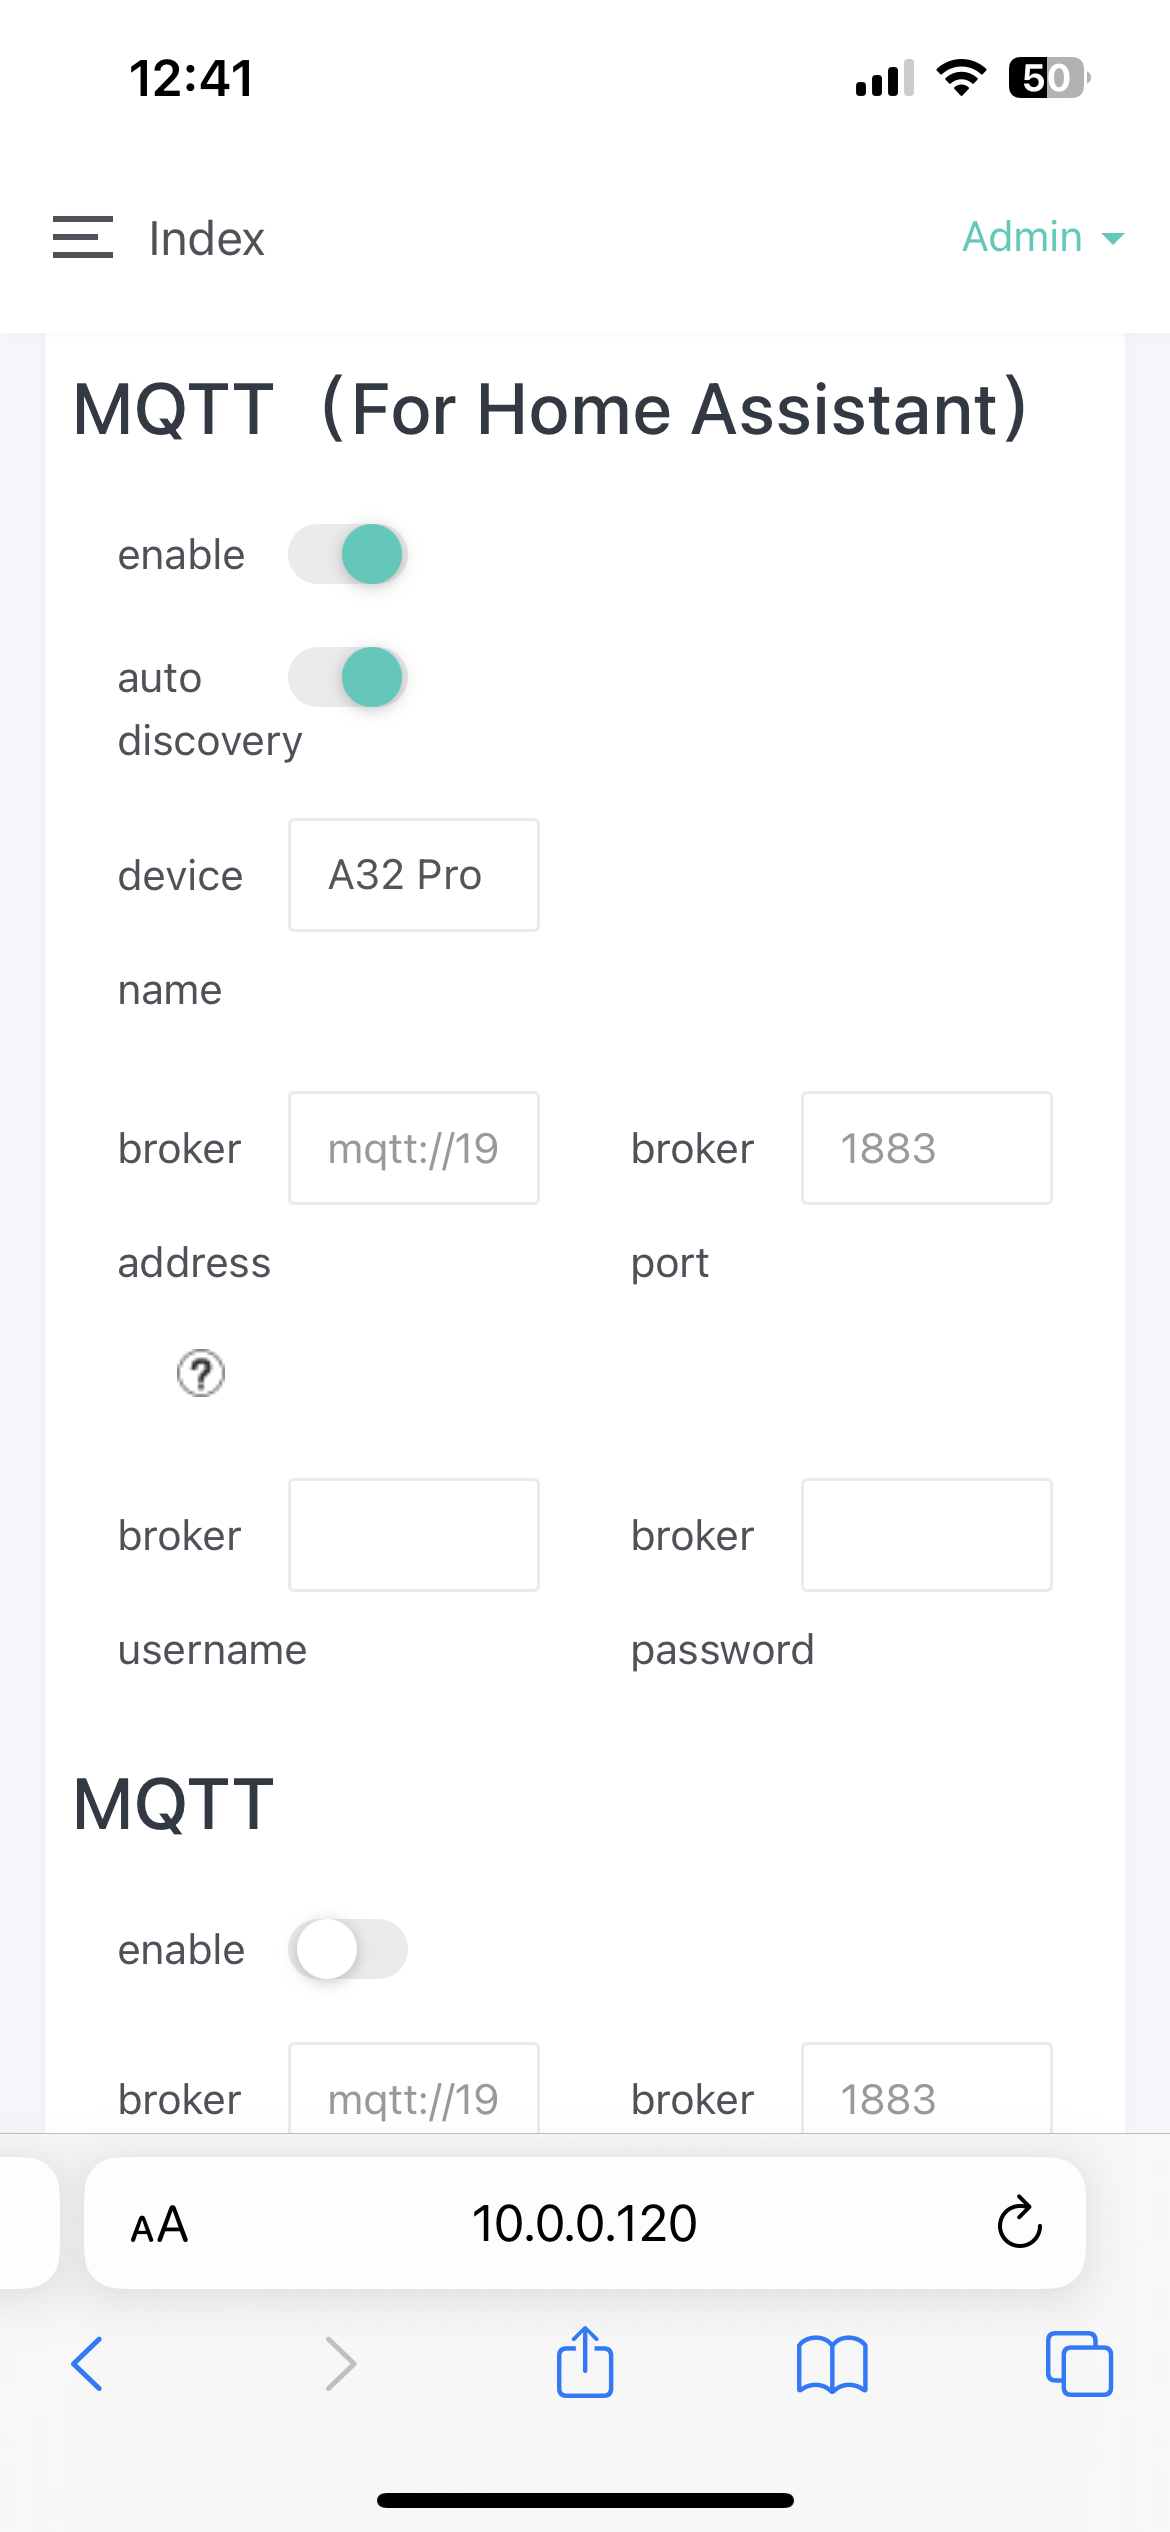The height and width of the screenshot is (2532, 1170).
Task: Expand the Admin dropdown menu
Action: click(1042, 237)
